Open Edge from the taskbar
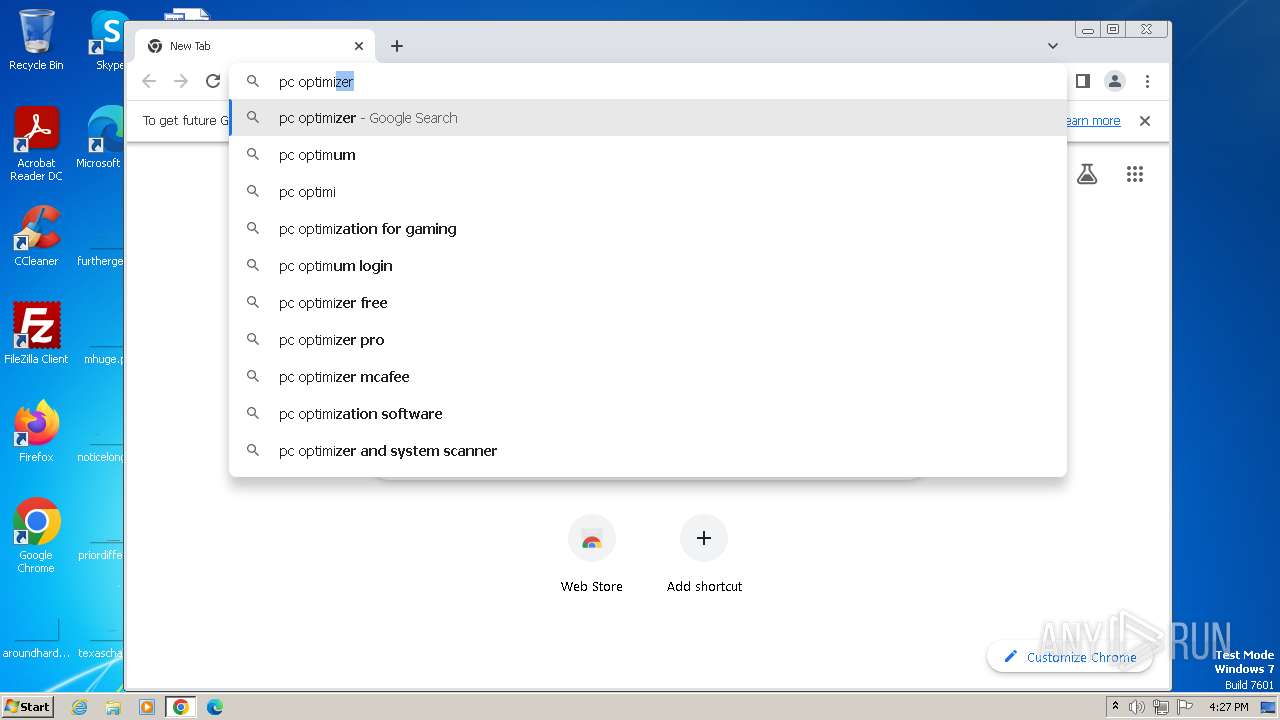 click(x=215, y=707)
